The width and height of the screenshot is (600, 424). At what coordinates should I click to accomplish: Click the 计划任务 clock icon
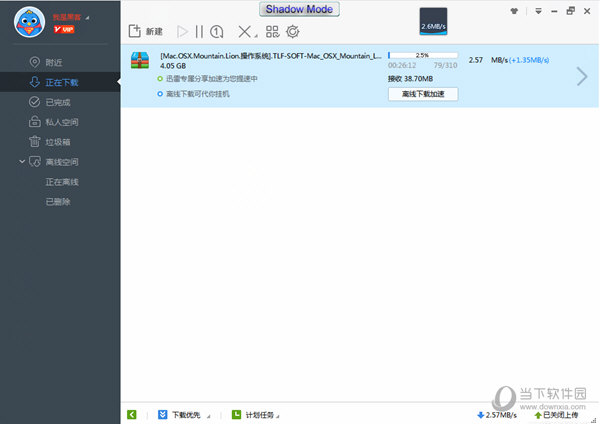coord(236,414)
